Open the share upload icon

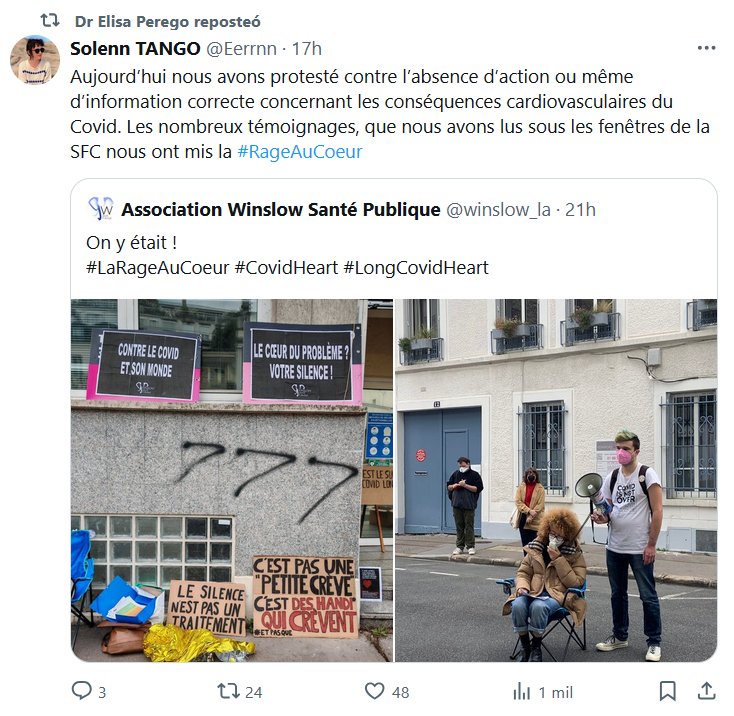click(x=707, y=691)
